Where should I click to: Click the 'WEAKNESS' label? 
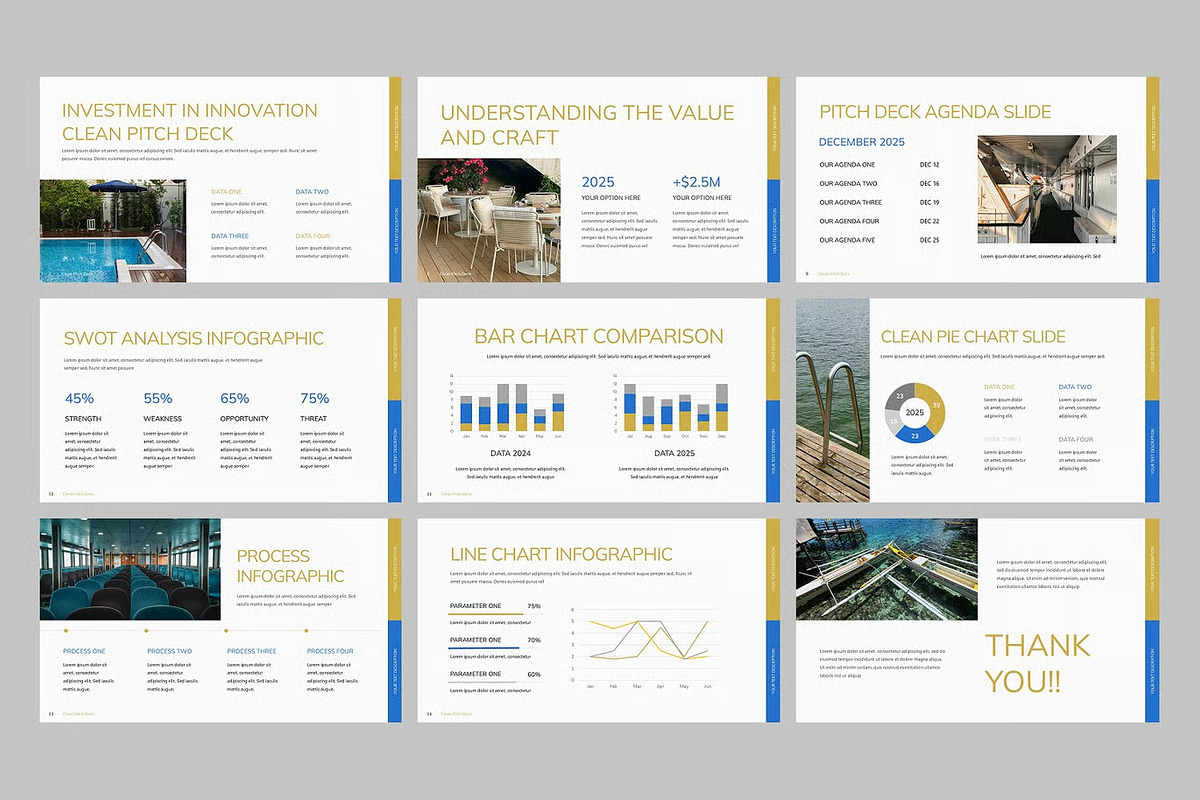point(163,419)
